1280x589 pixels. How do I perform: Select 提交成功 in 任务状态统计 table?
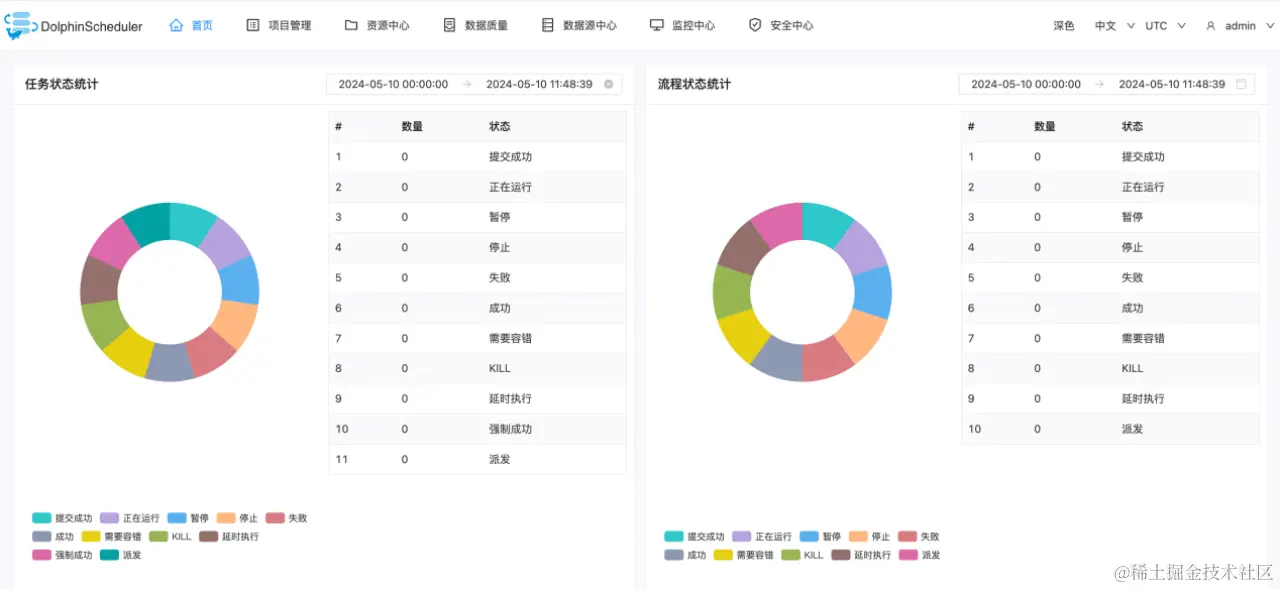(x=477, y=157)
